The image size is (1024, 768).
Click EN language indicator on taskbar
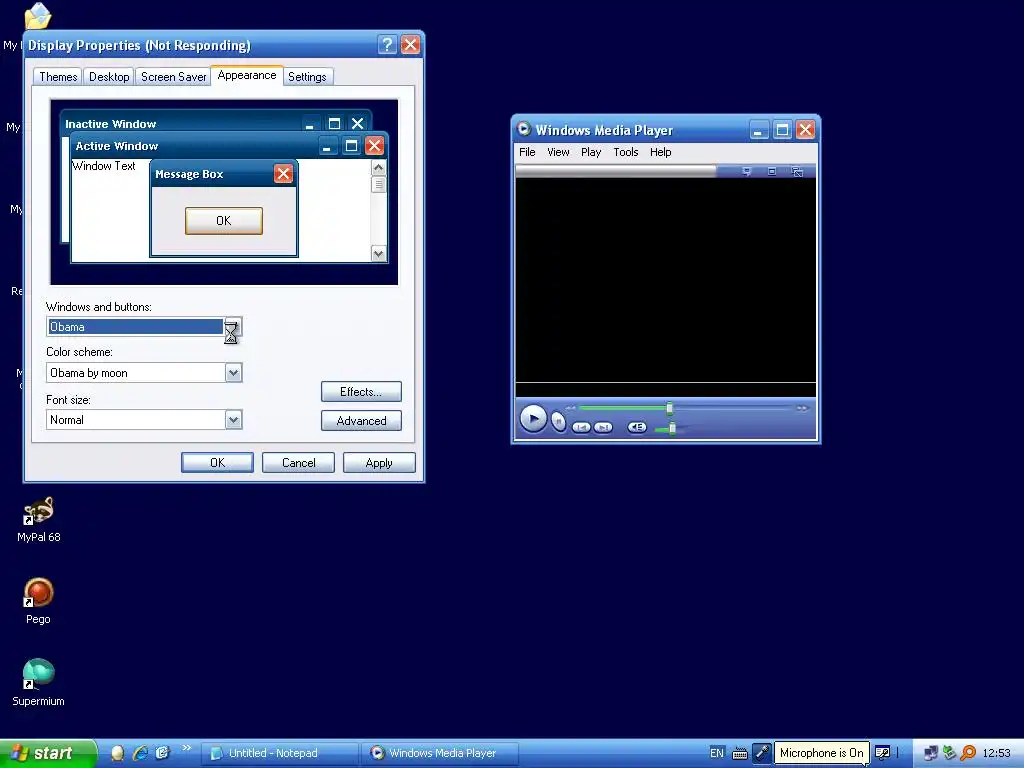point(716,753)
